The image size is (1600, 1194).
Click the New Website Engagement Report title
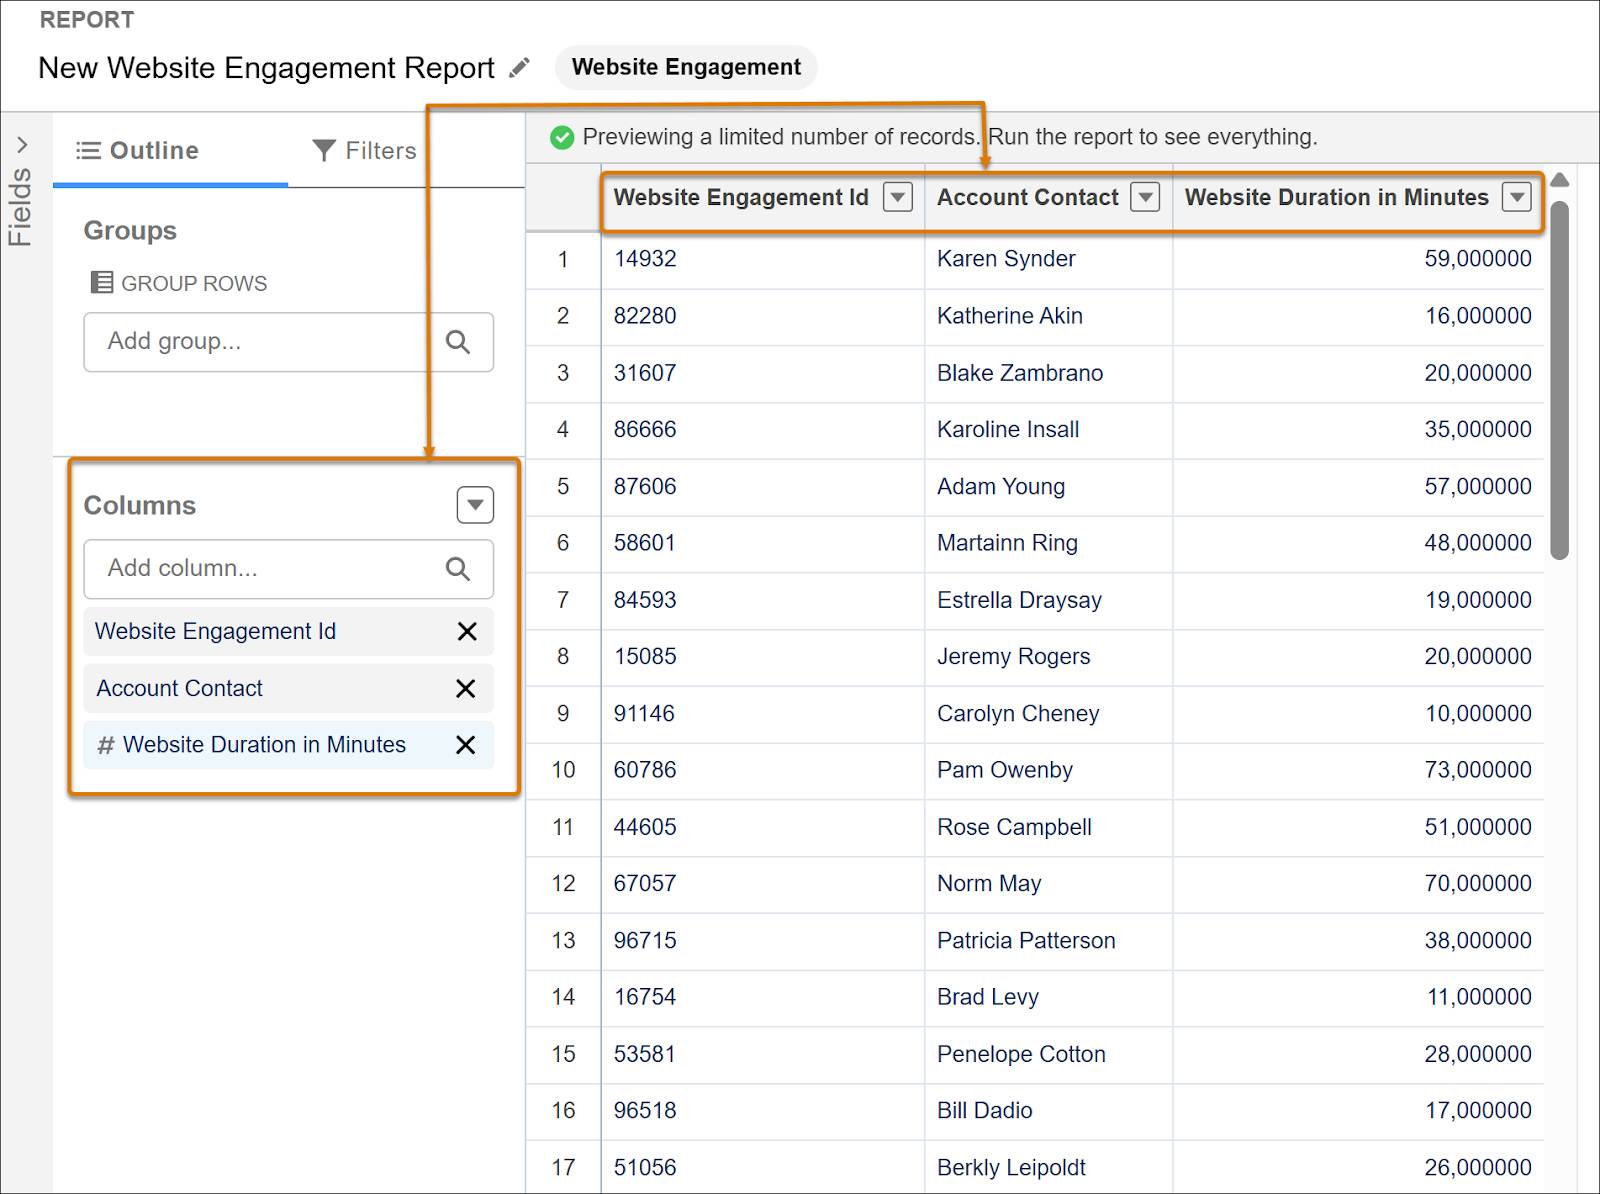click(x=266, y=68)
